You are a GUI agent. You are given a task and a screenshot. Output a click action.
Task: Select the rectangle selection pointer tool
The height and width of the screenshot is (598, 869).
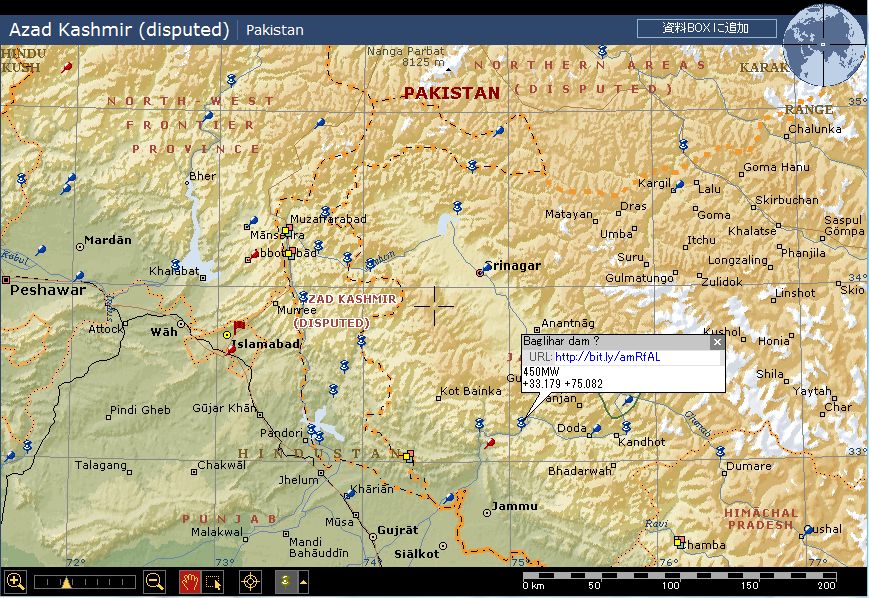tap(213, 581)
